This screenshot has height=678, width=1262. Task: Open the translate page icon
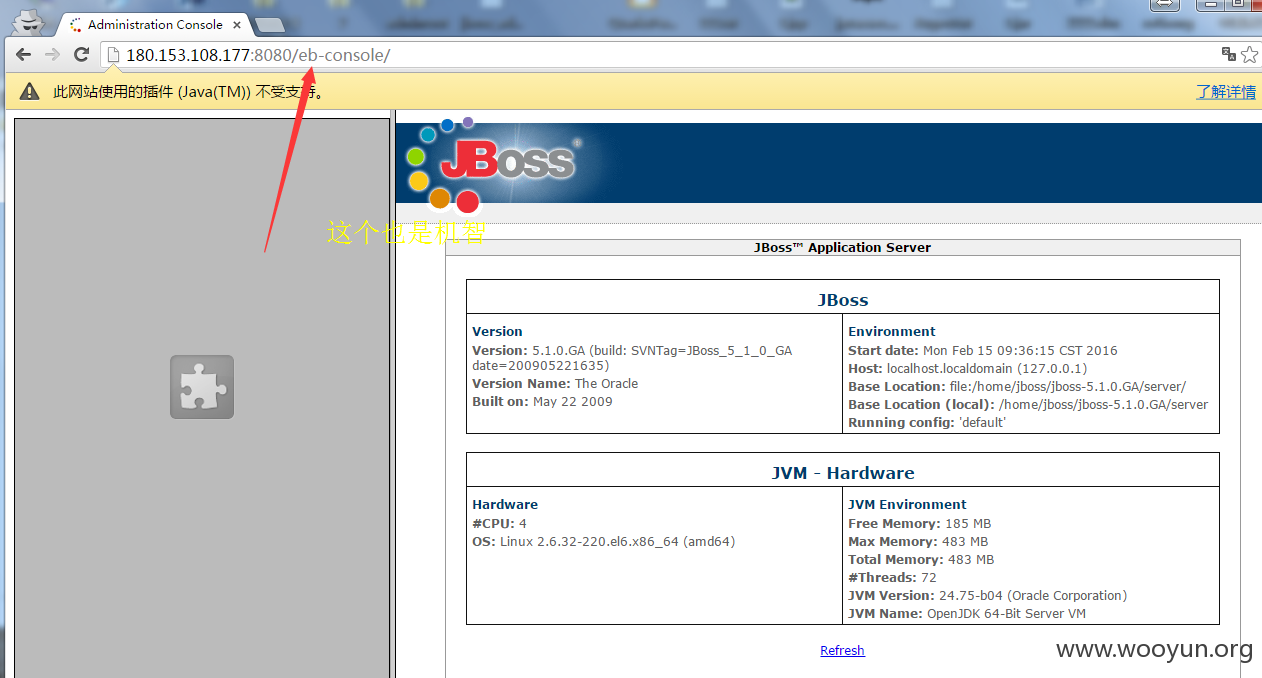(x=1229, y=54)
